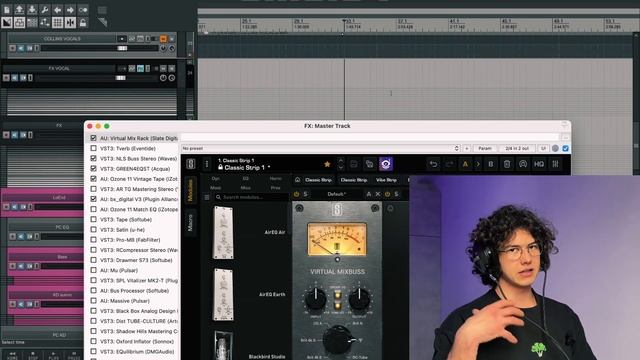
Task: Click the Open Project upload-arrow icon
Action: tap(19, 9)
